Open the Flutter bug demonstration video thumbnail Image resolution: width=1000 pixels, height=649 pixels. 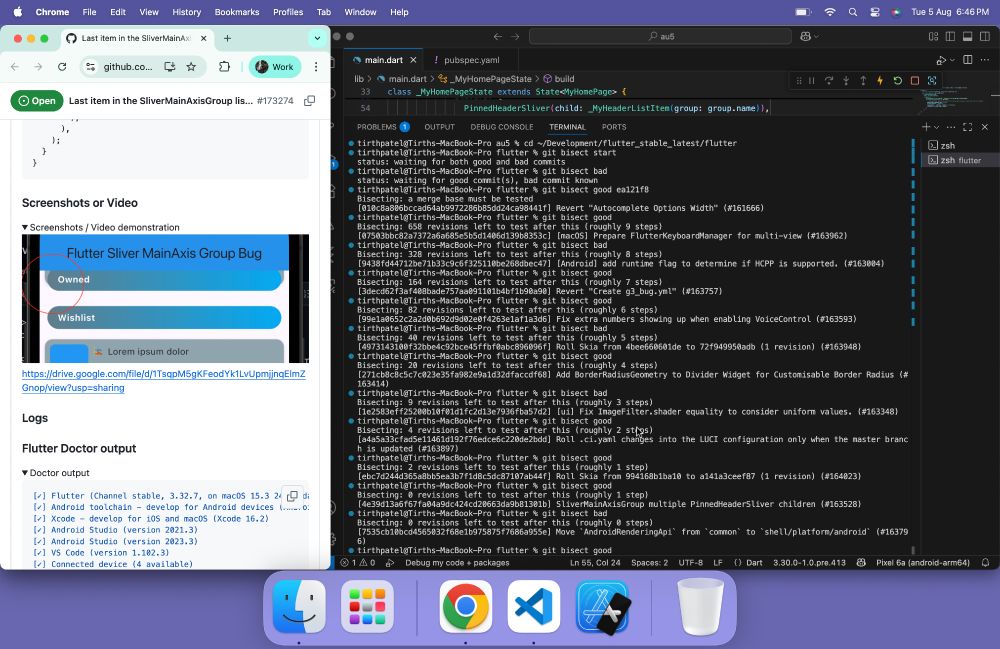(x=165, y=298)
